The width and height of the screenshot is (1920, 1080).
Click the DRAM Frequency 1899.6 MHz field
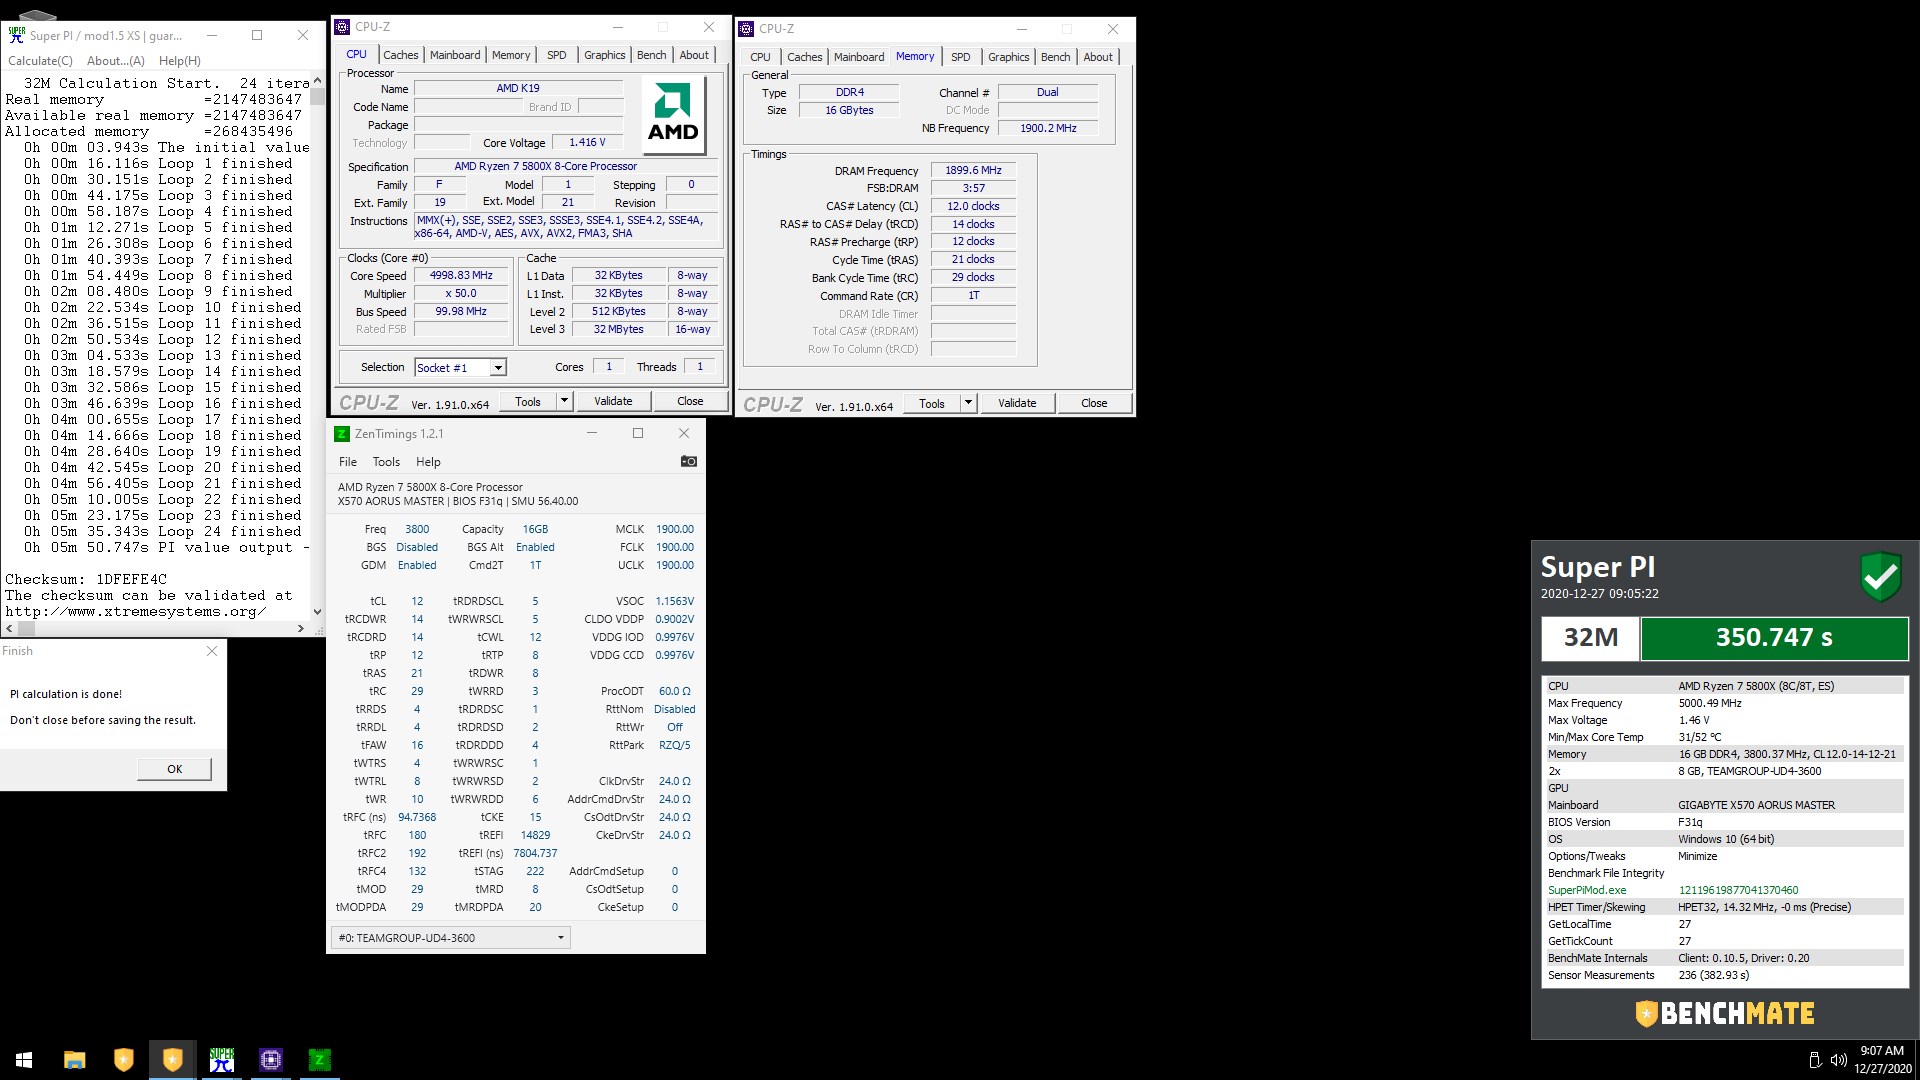[x=973, y=170]
